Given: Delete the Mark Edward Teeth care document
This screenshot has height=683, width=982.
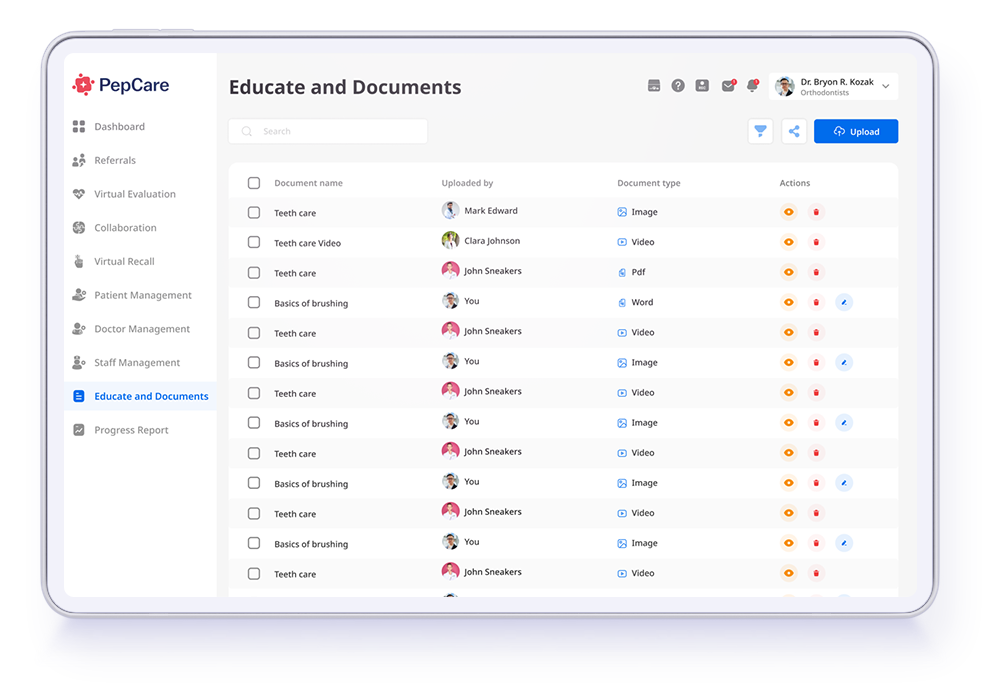Looking at the screenshot, I should click(816, 212).
